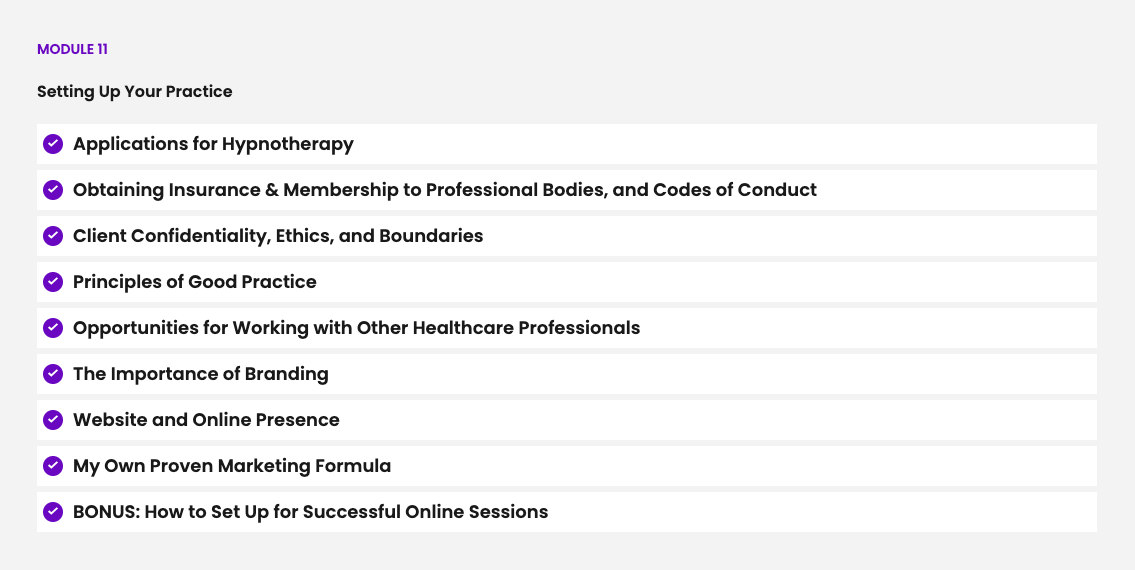Open The Importance of Branding lesson
Viewport: 1135px width, 570px height.
click(201, 374)
